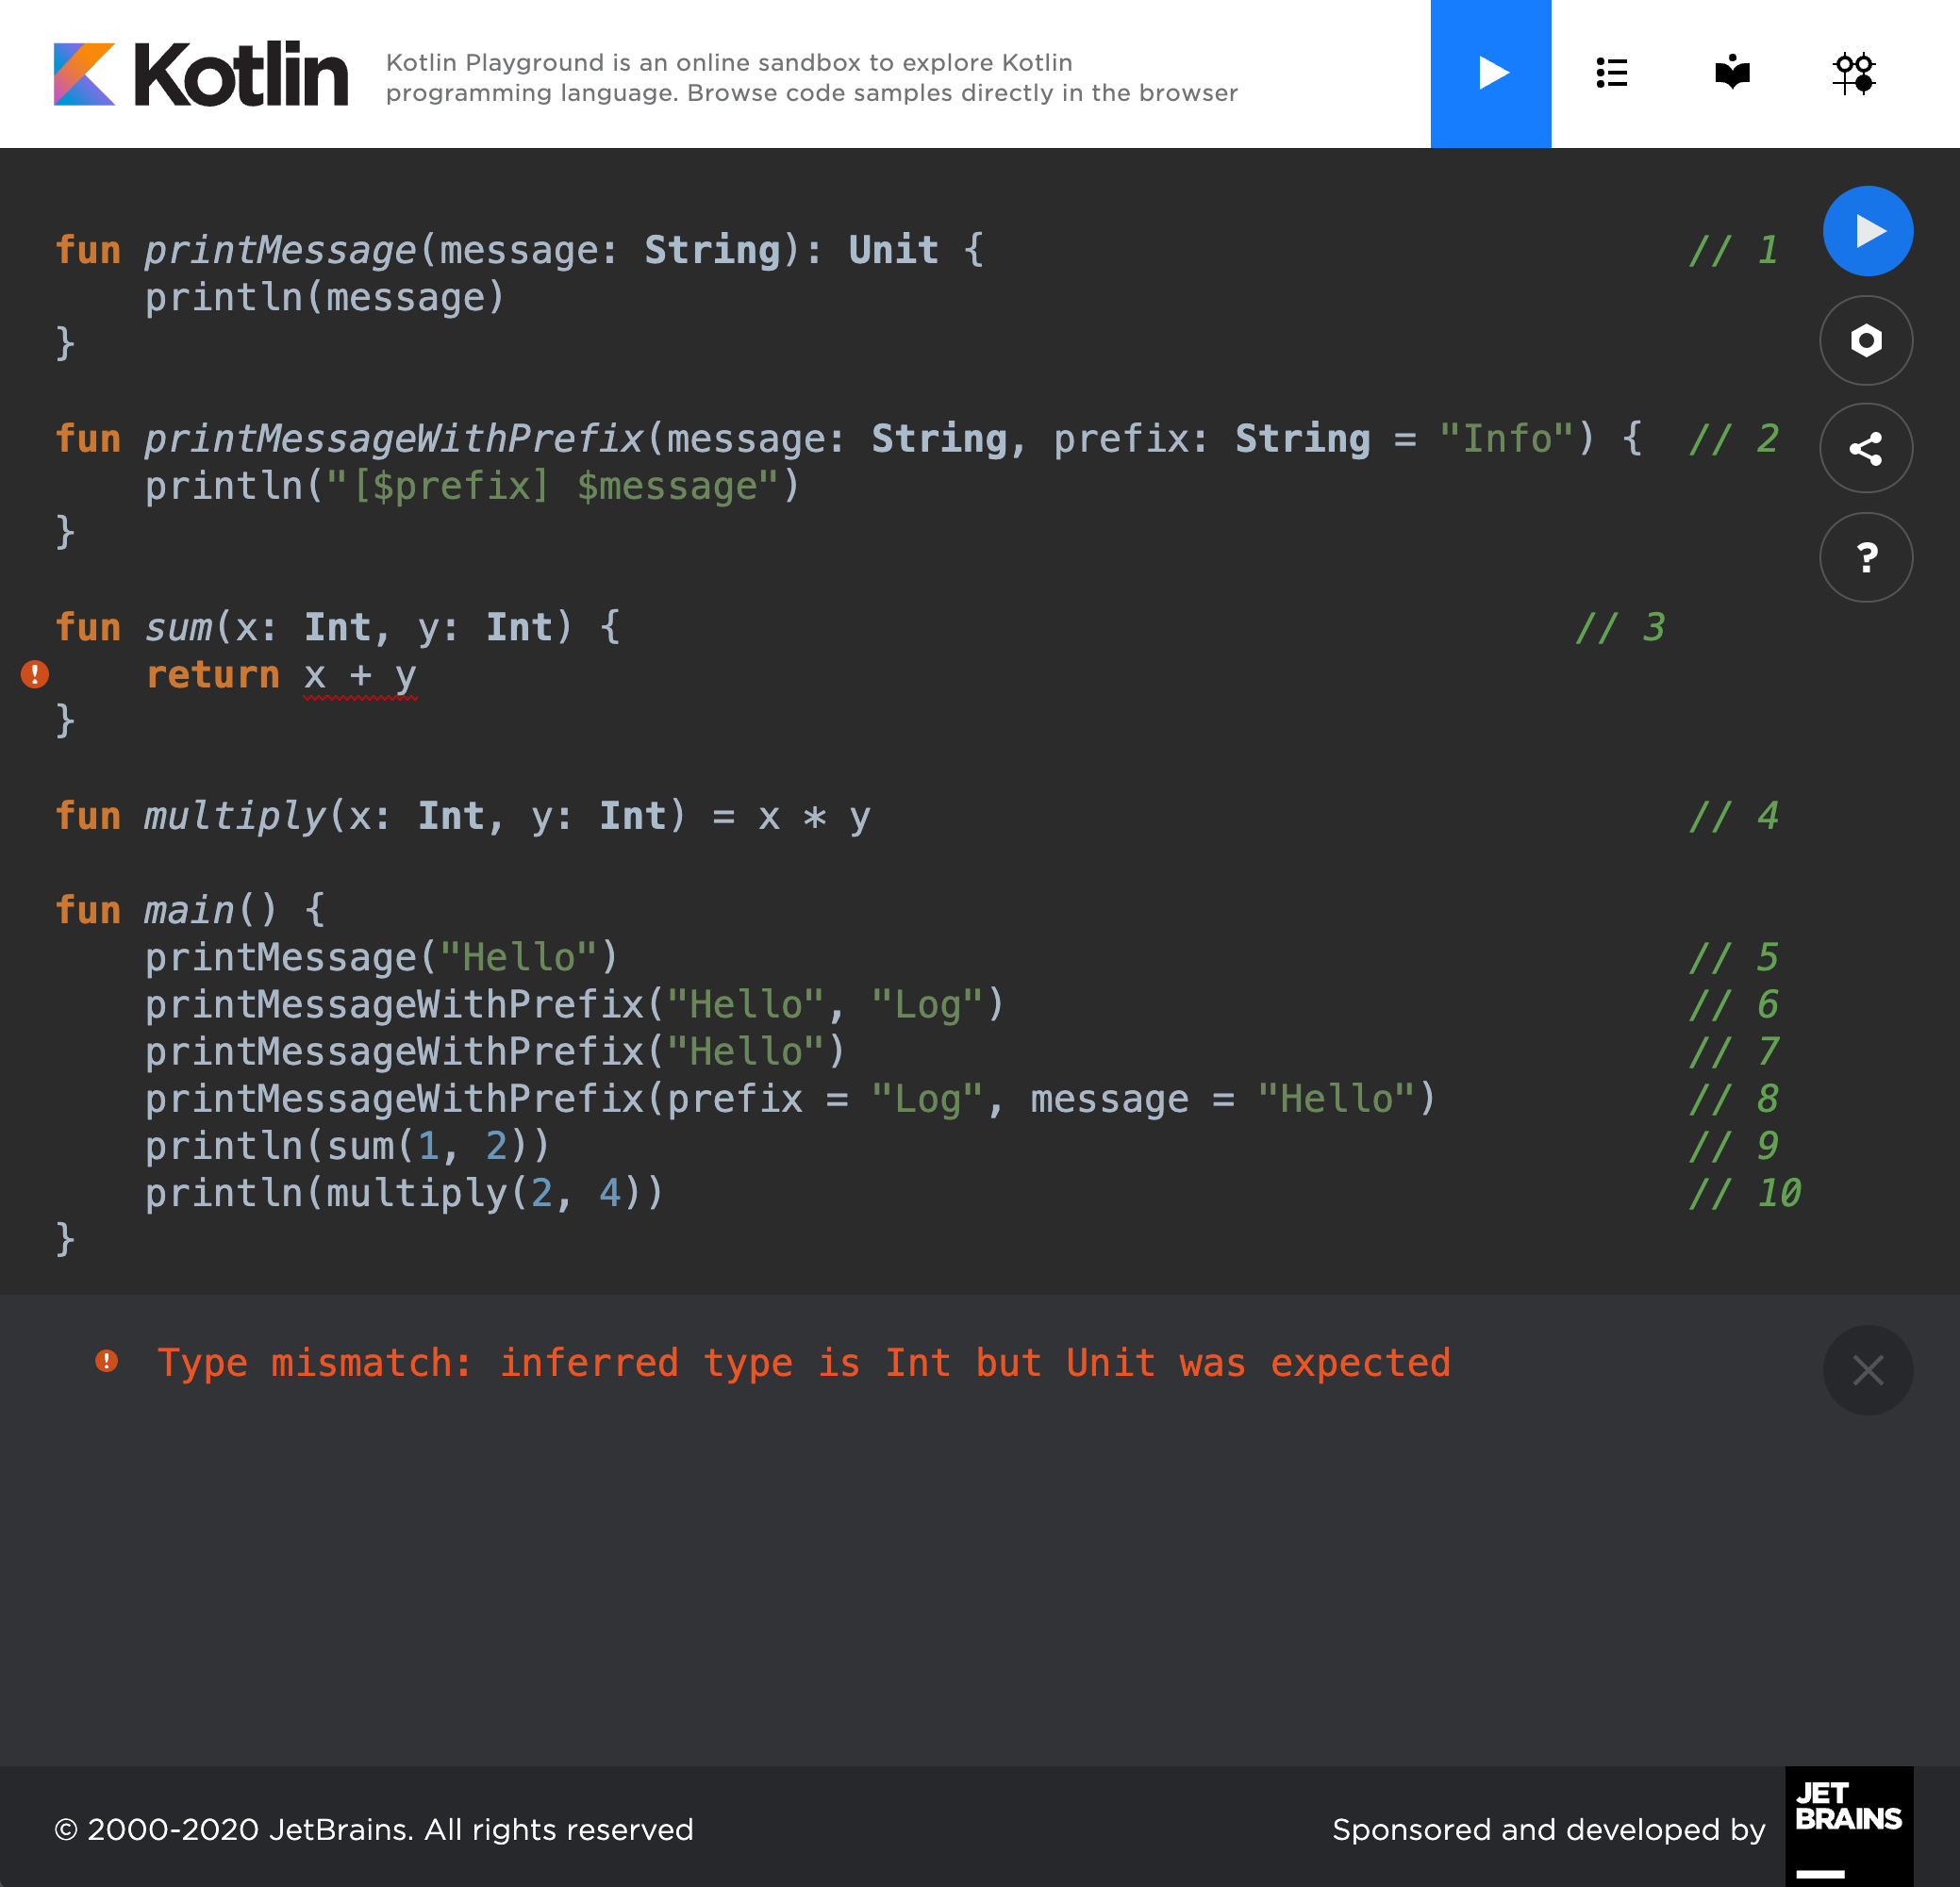The height and width of the screenshot is (1887, 1960).
Task: Click the '// 3' comment
Action: pyautogui.click(x=1620, y=628)
